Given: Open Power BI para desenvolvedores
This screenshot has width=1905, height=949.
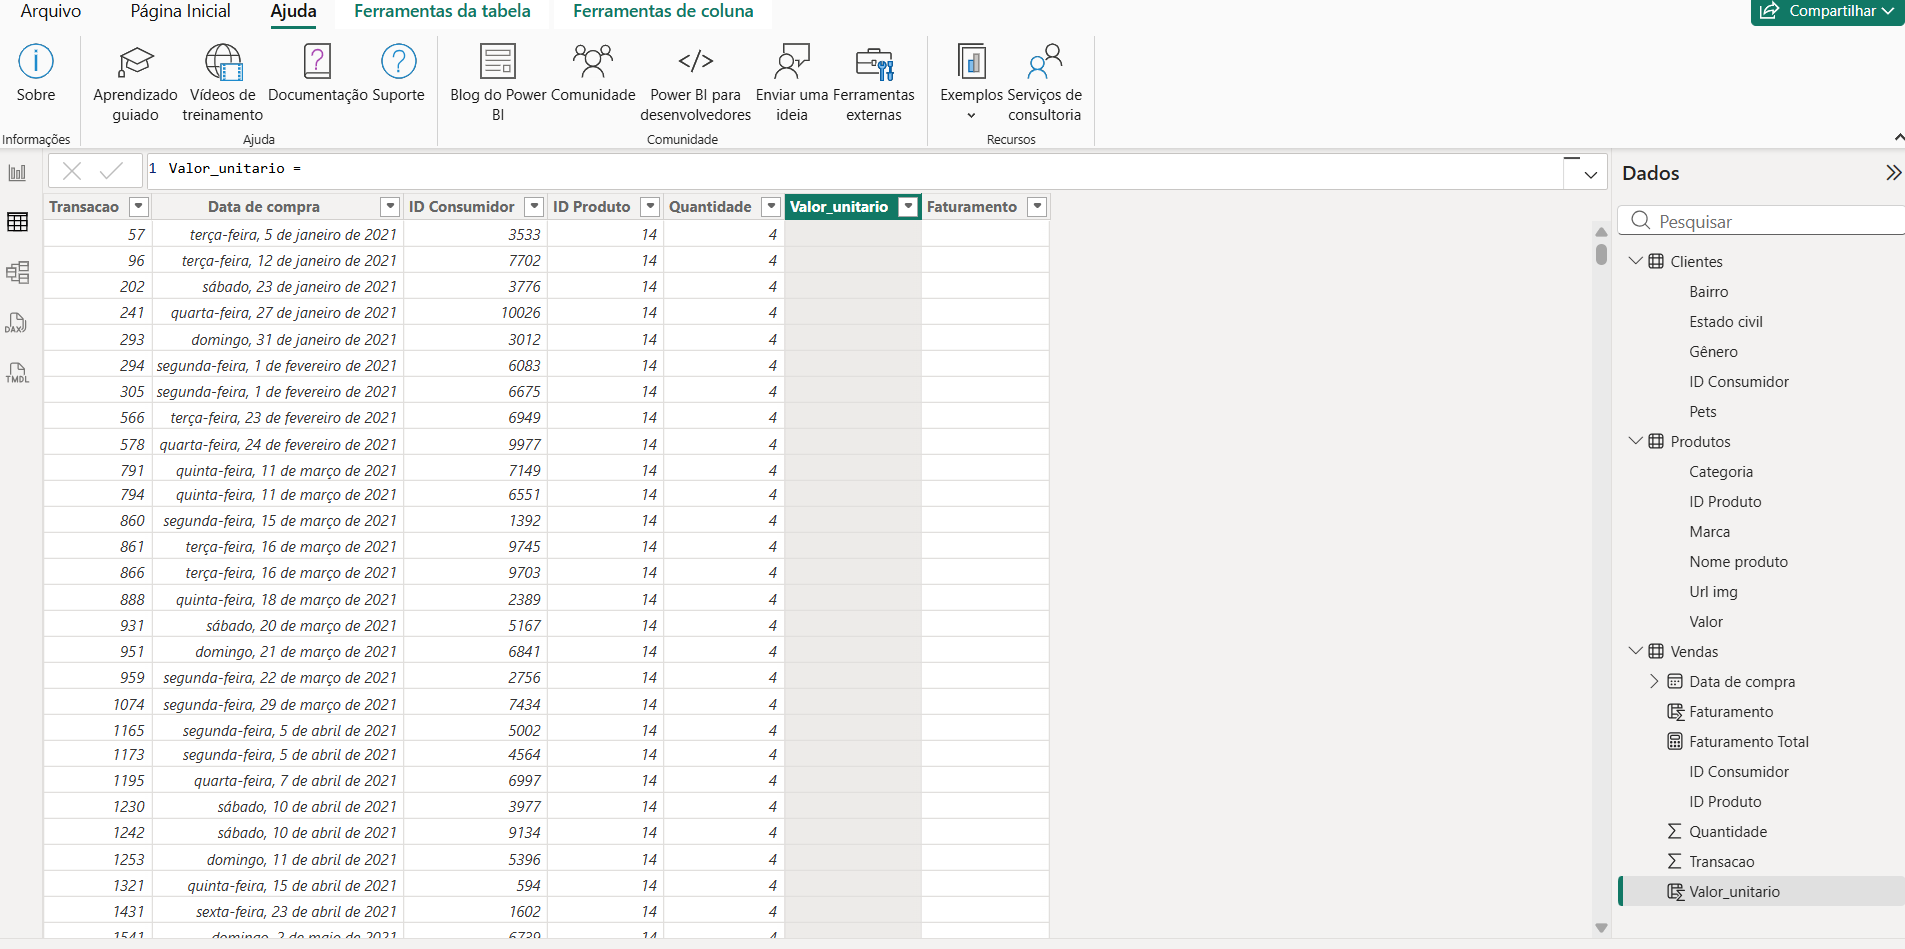Looking at the screenshot, I should pyautogui.click(x=695, y=62).
